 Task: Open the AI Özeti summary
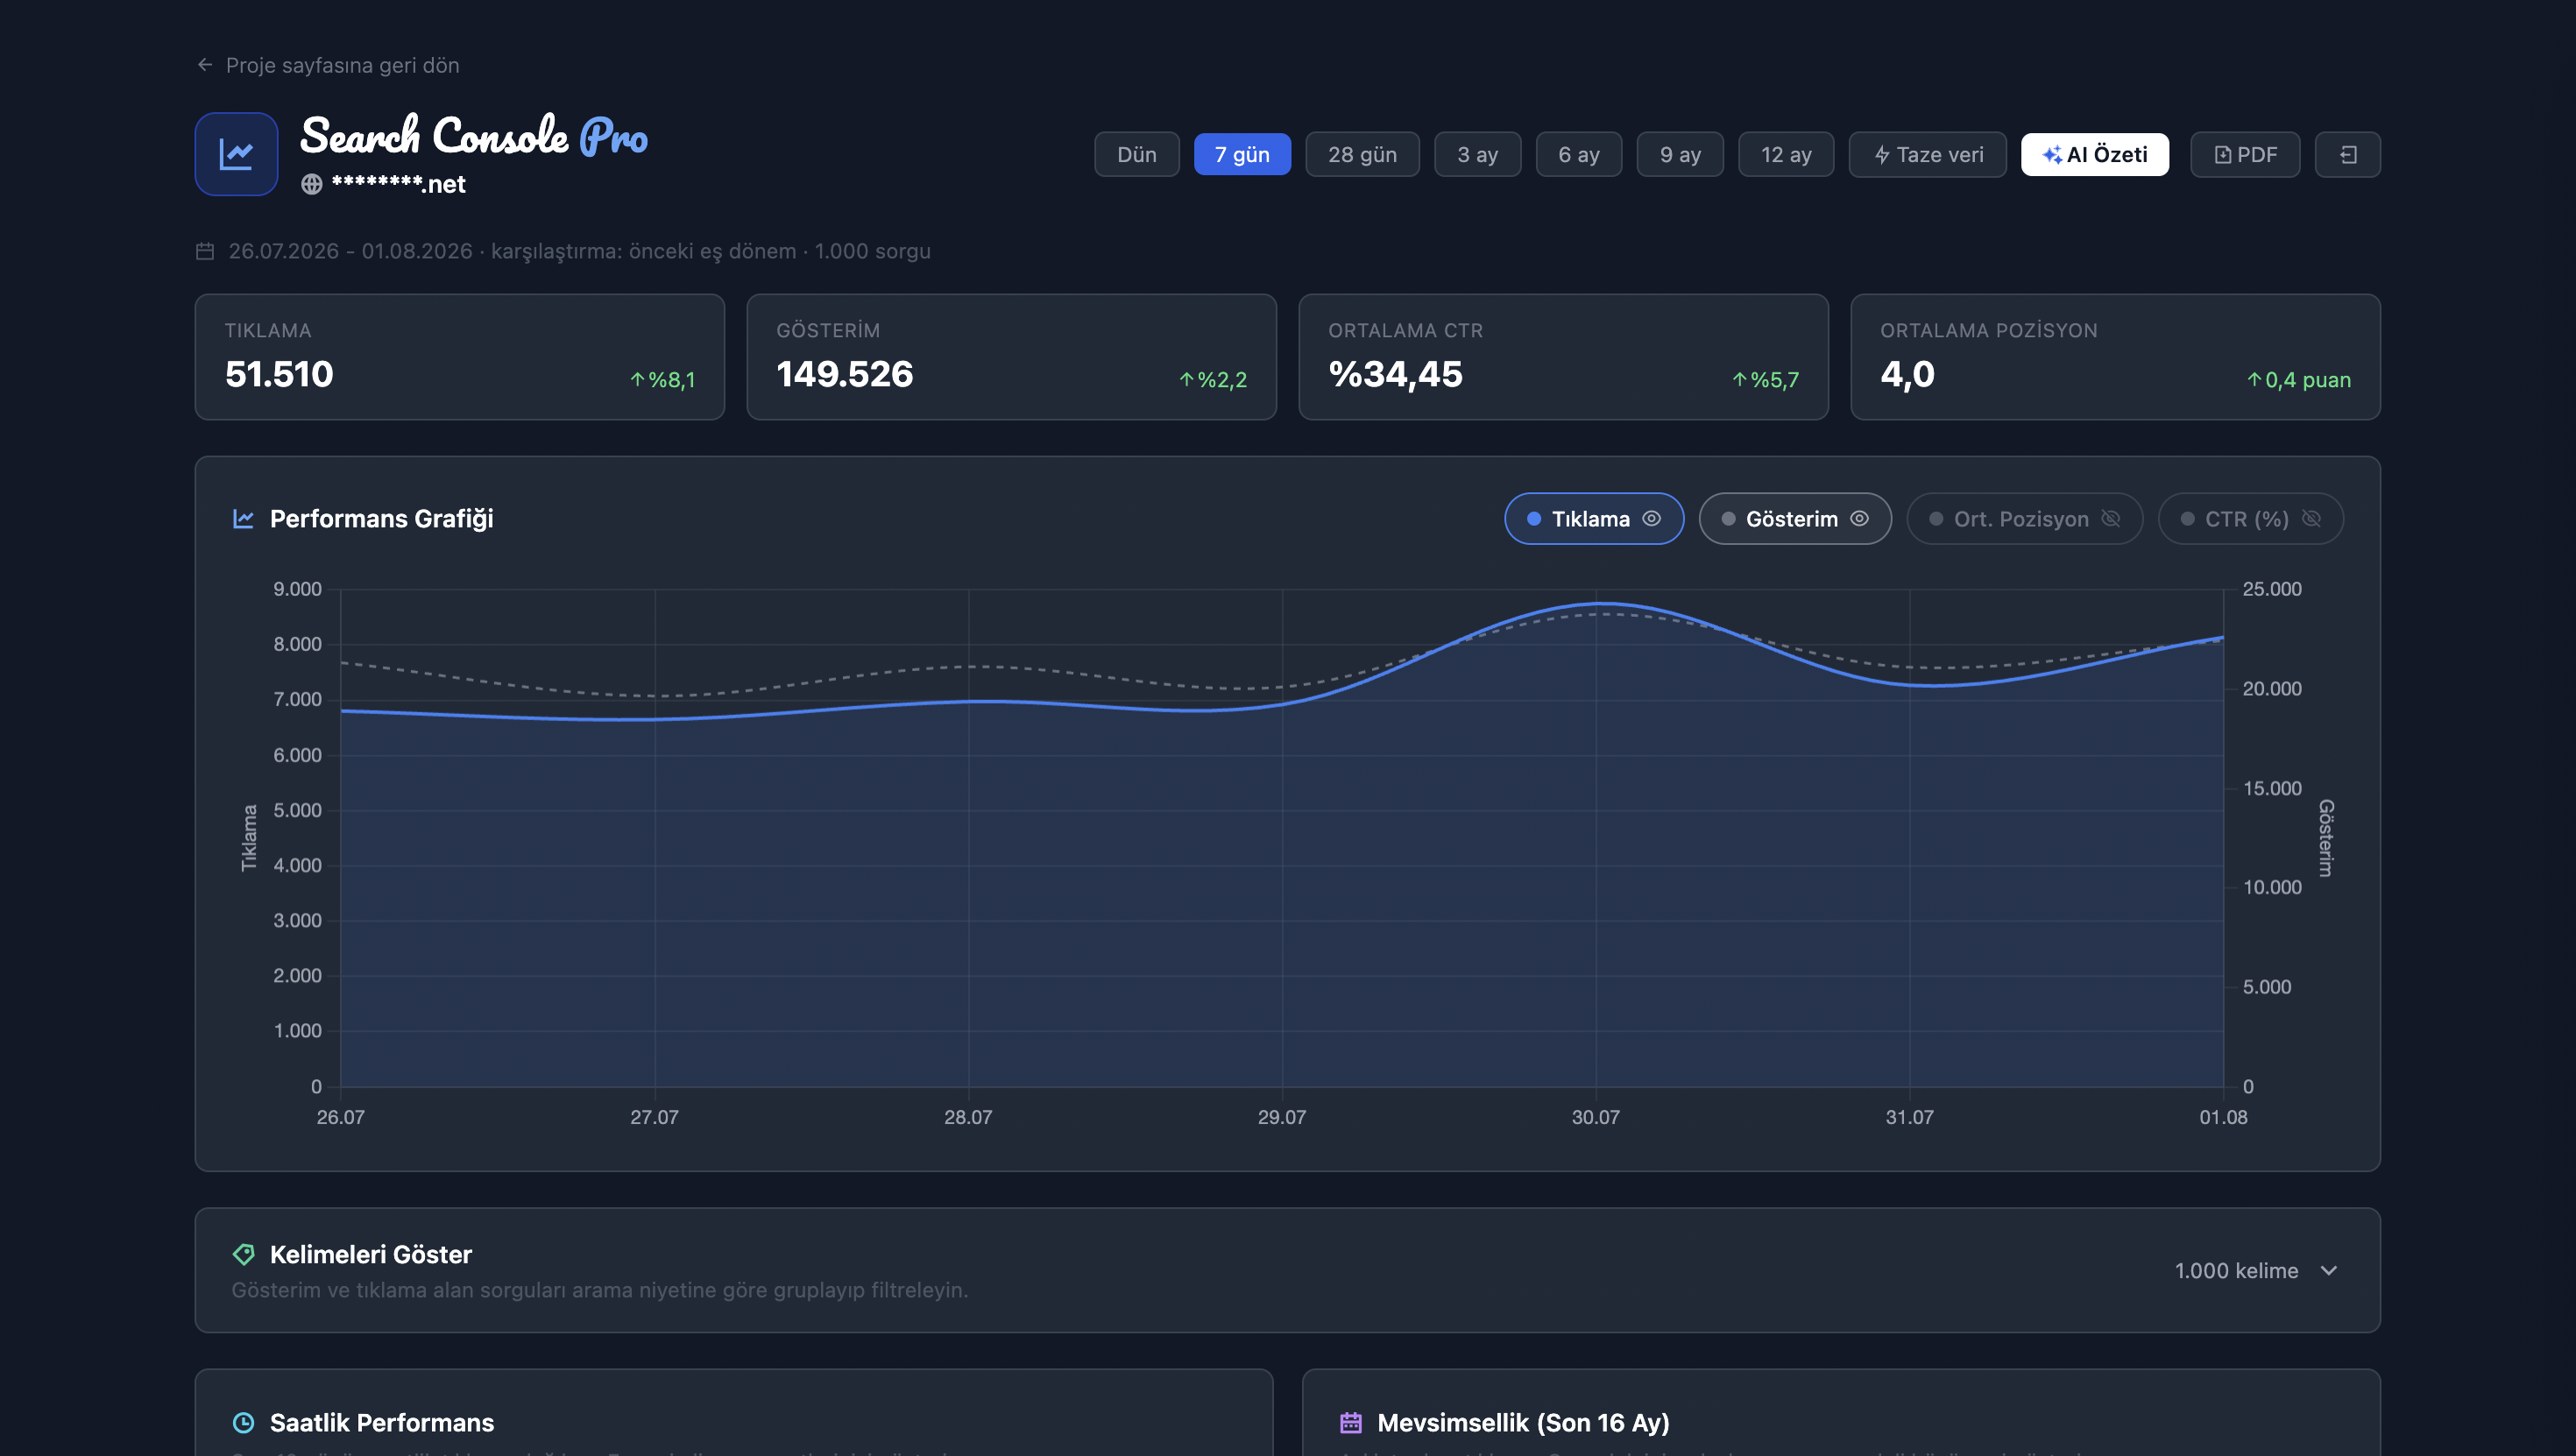tap(2094, 155)
